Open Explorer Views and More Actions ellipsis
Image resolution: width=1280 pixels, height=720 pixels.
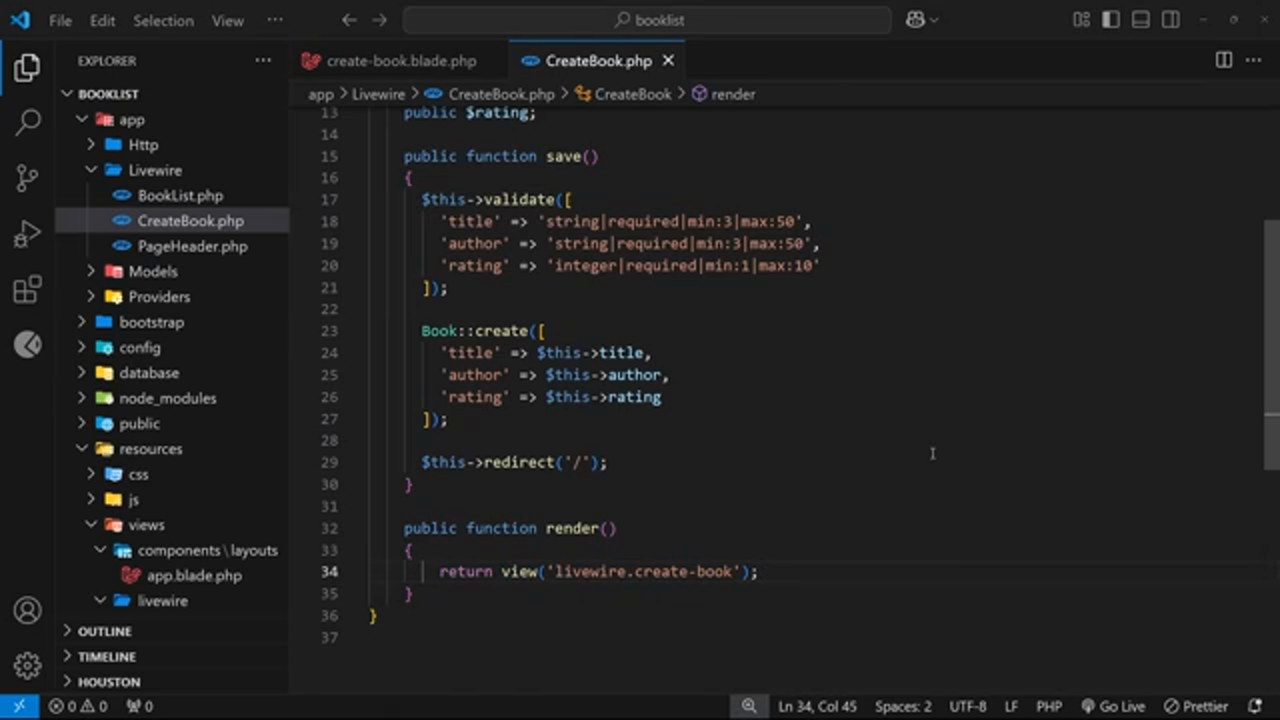(x=263, y=61)
